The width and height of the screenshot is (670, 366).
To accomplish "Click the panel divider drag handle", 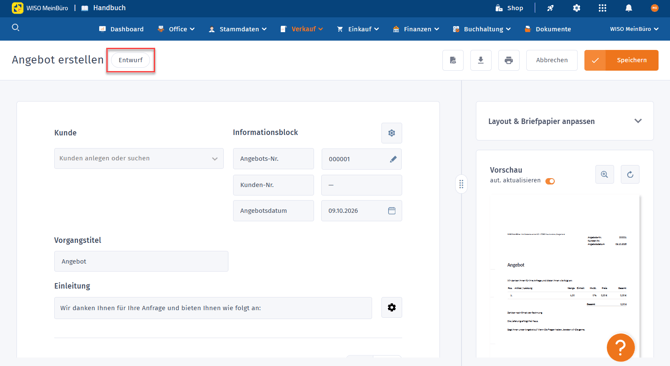I will 461,184.
